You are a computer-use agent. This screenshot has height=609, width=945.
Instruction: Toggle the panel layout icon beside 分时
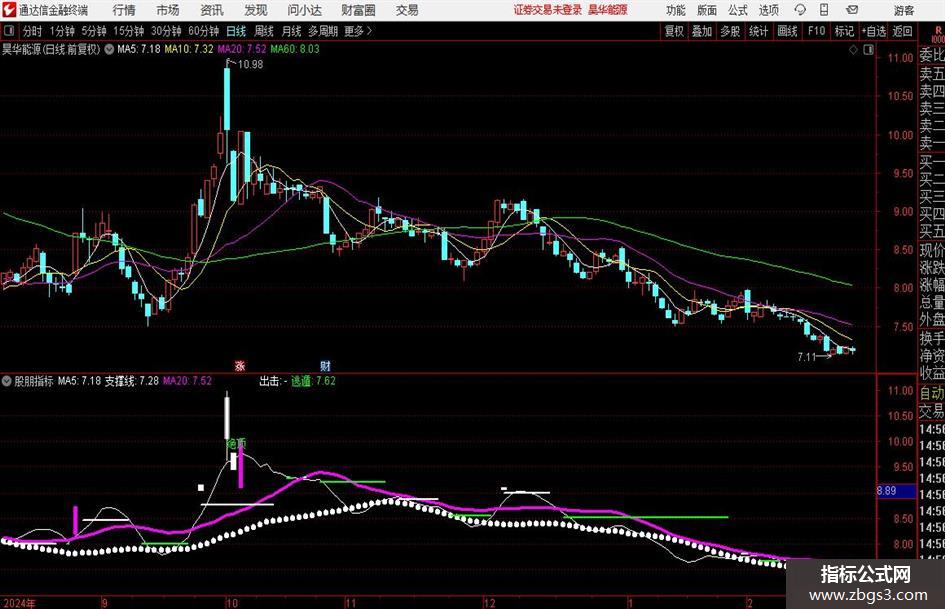click(x=9, y=31)
